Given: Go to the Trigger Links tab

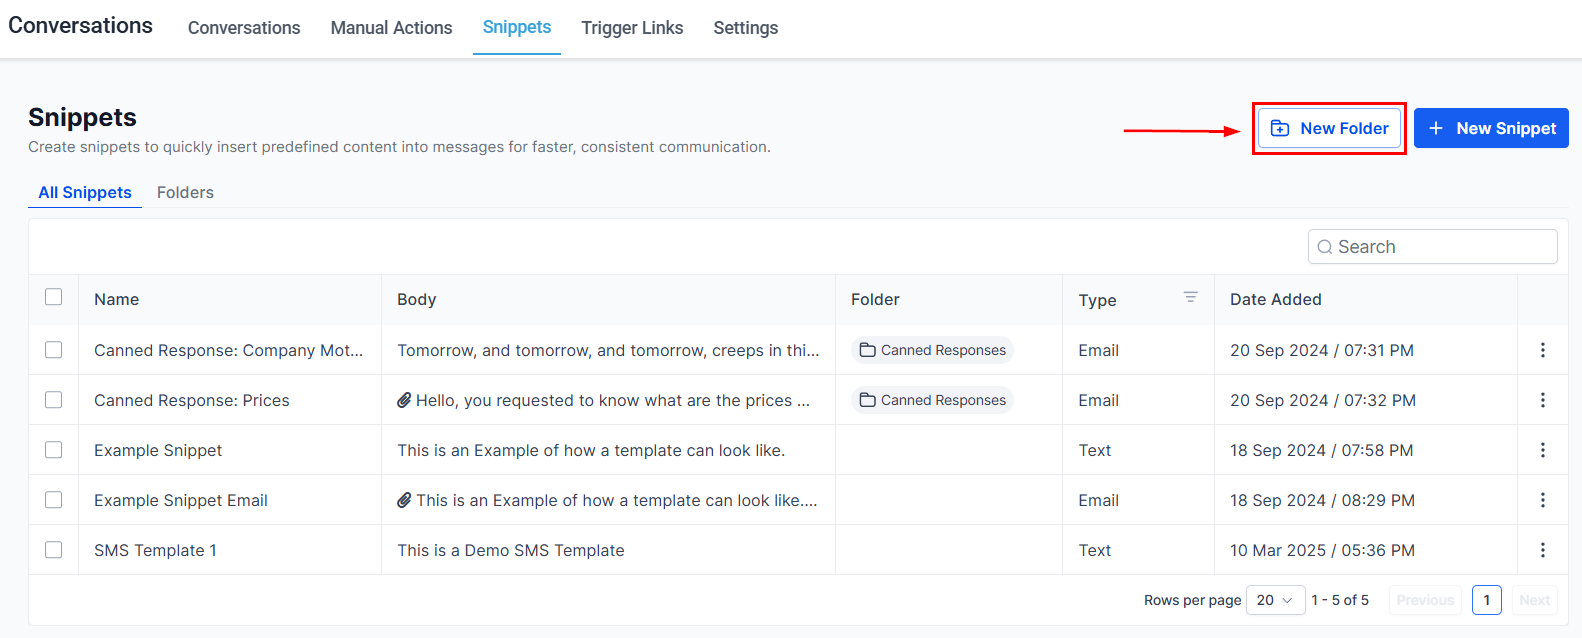Looking at the screenshot, I should click(632, 28).
